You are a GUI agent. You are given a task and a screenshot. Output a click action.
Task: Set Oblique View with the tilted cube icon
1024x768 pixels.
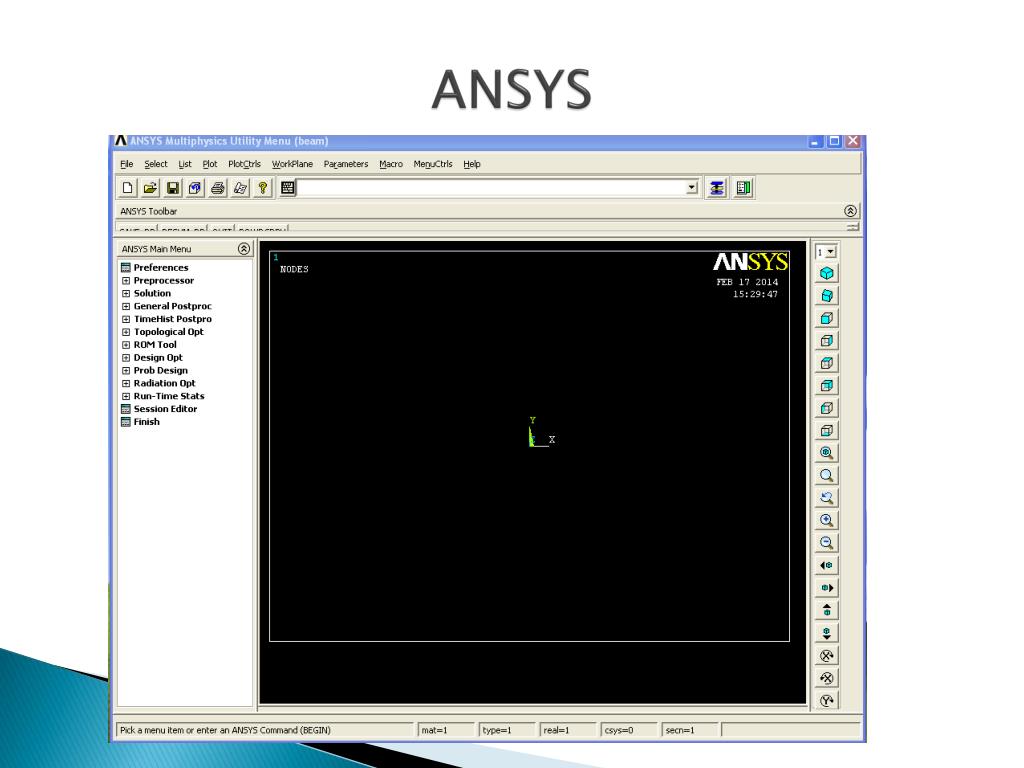pyautogui.click(x=827, y=296)
